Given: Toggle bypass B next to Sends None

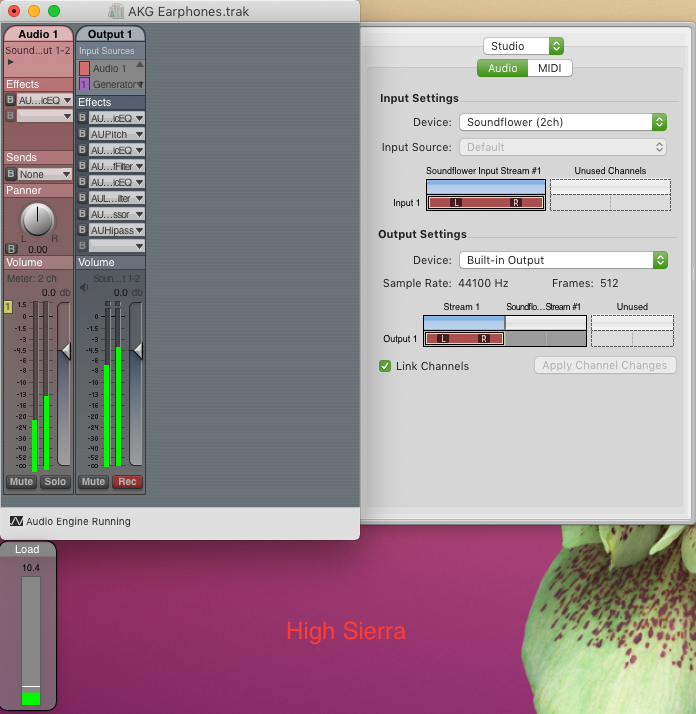Looking at the screenshot, I should (x=10, y=174).
